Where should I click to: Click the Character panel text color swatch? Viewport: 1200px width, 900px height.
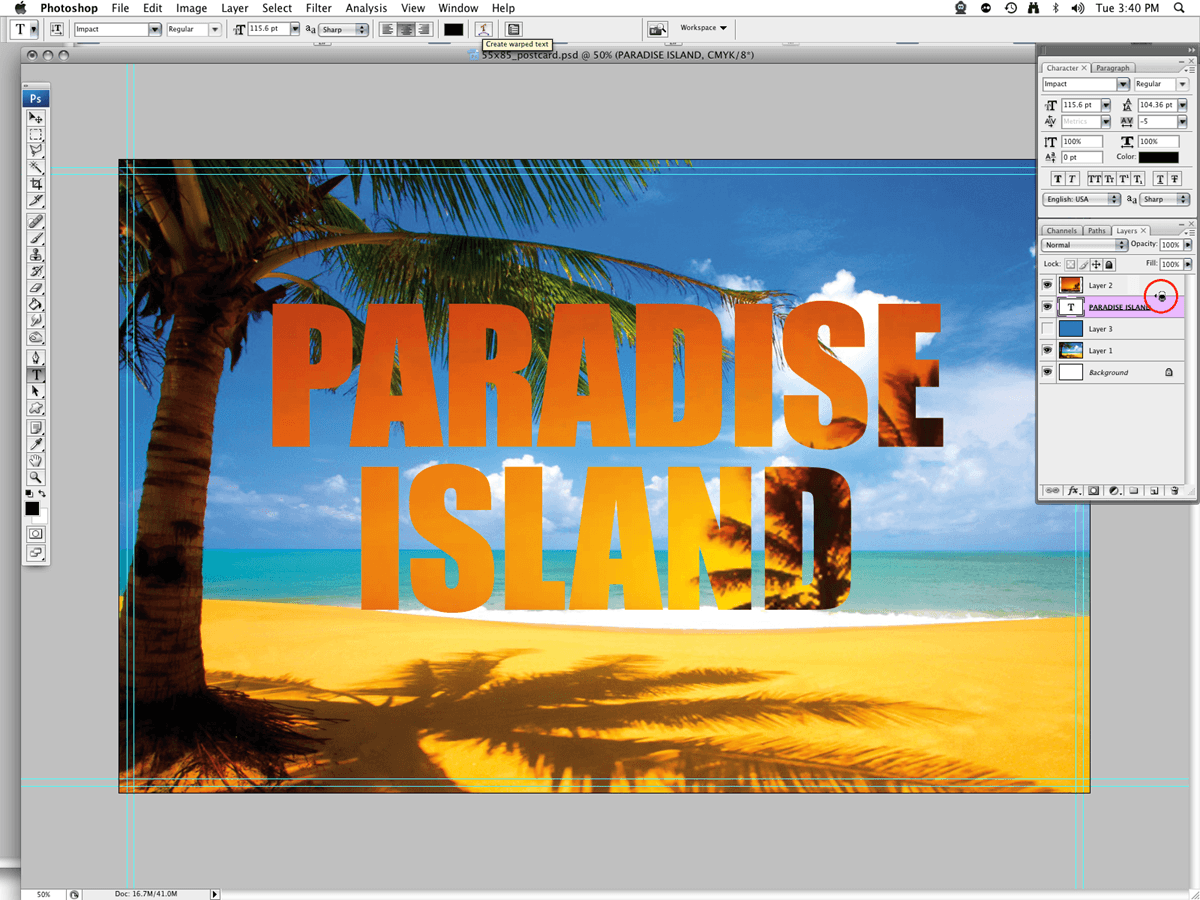(1158, 157)
